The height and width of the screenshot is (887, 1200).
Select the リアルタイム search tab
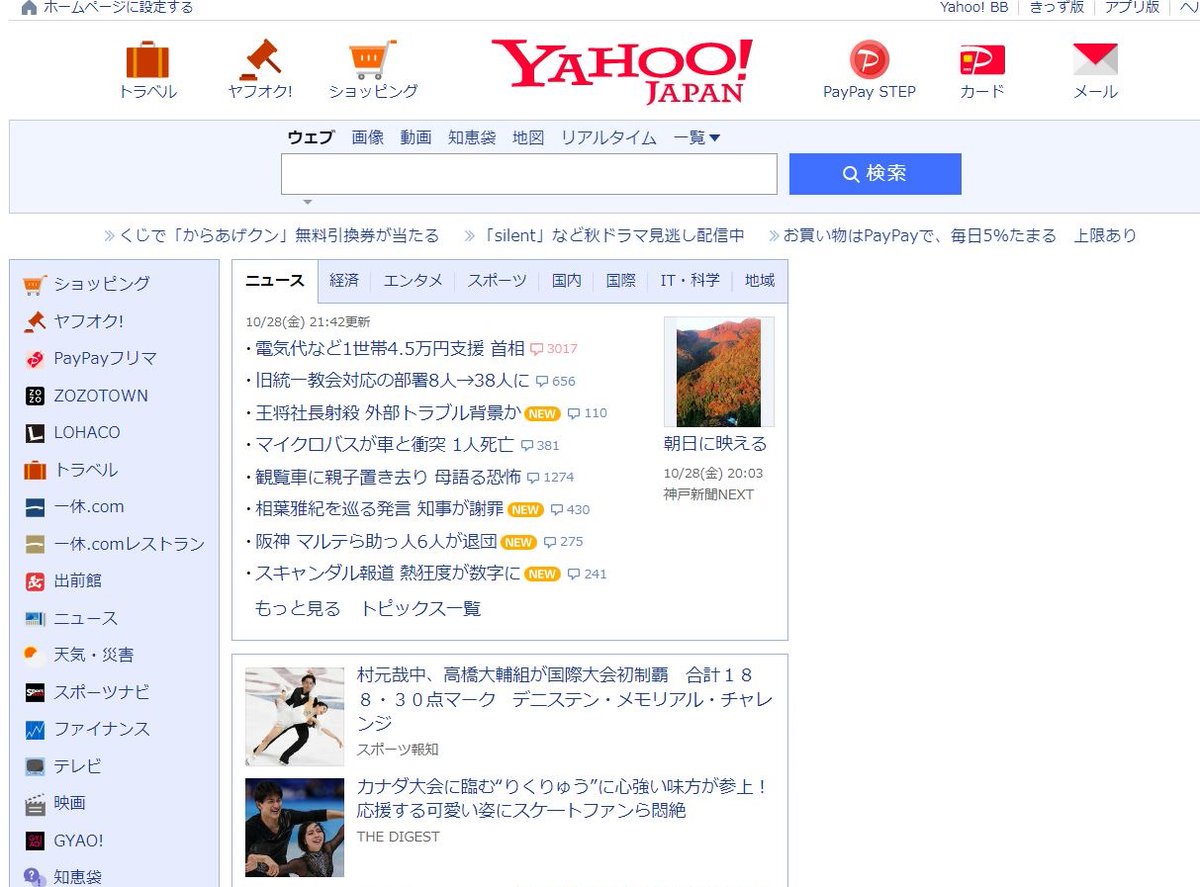(609, 138)
